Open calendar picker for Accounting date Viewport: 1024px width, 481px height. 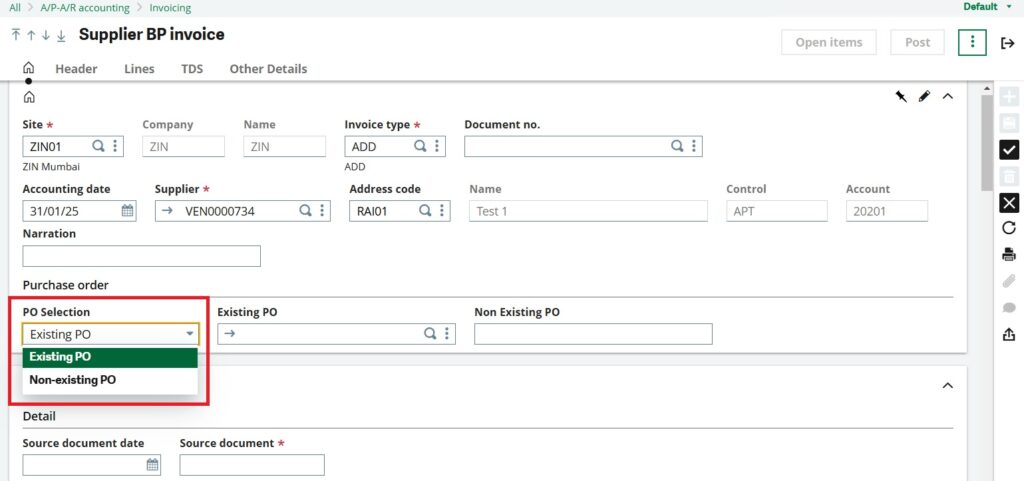(x=128, y=211)
